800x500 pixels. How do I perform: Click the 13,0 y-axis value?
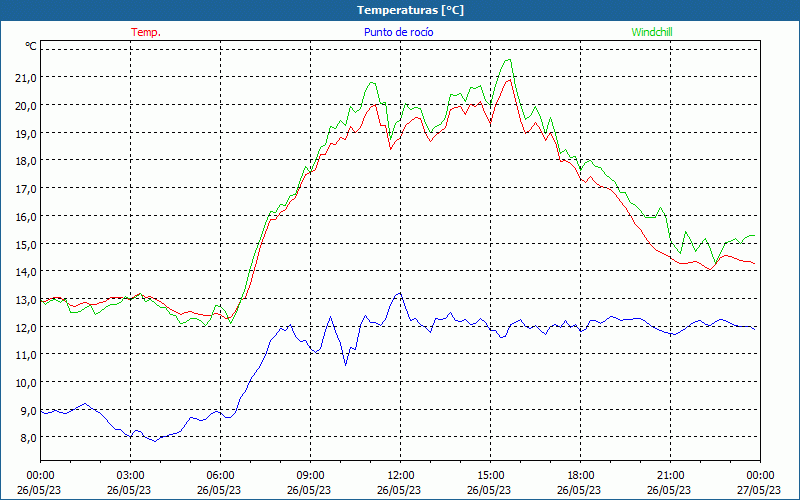pos(27,299)
